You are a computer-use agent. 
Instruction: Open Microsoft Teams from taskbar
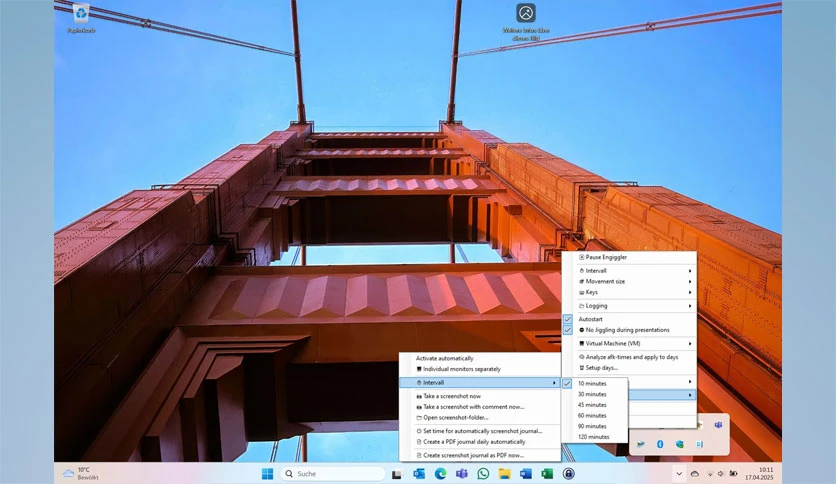pyautogui.click(x=462, y=473)
